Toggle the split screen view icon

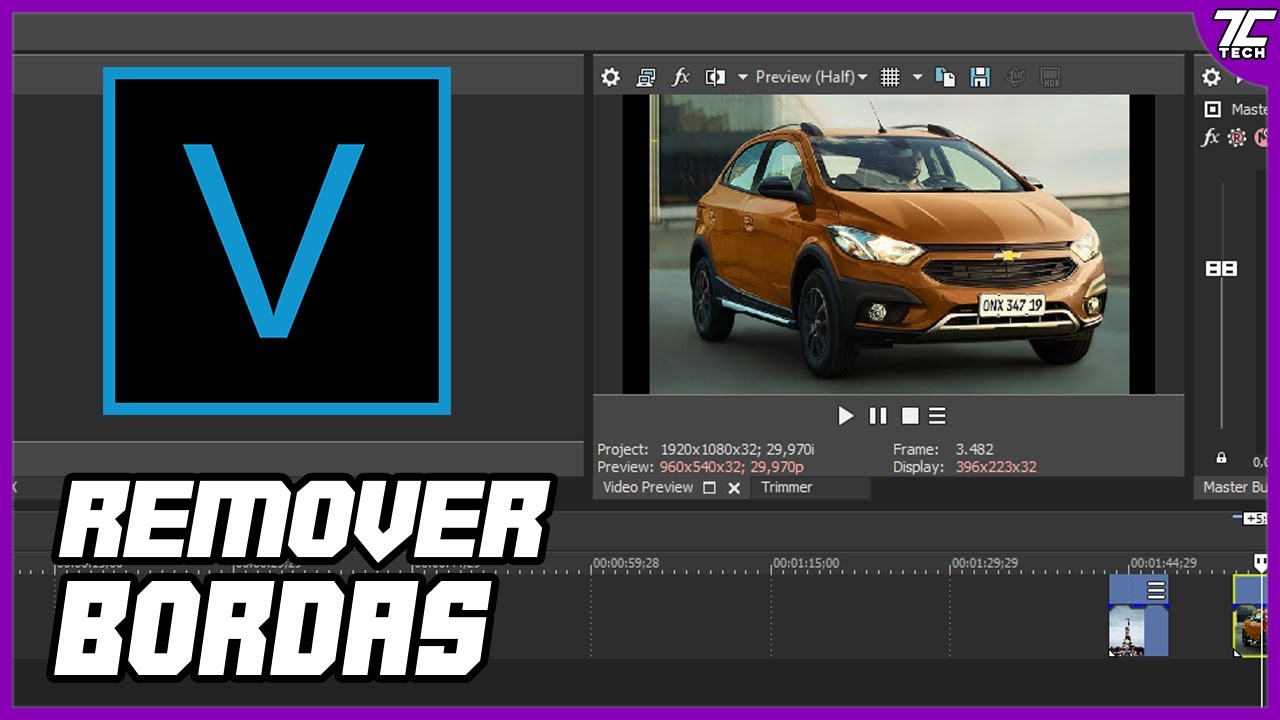coord(715,77)
